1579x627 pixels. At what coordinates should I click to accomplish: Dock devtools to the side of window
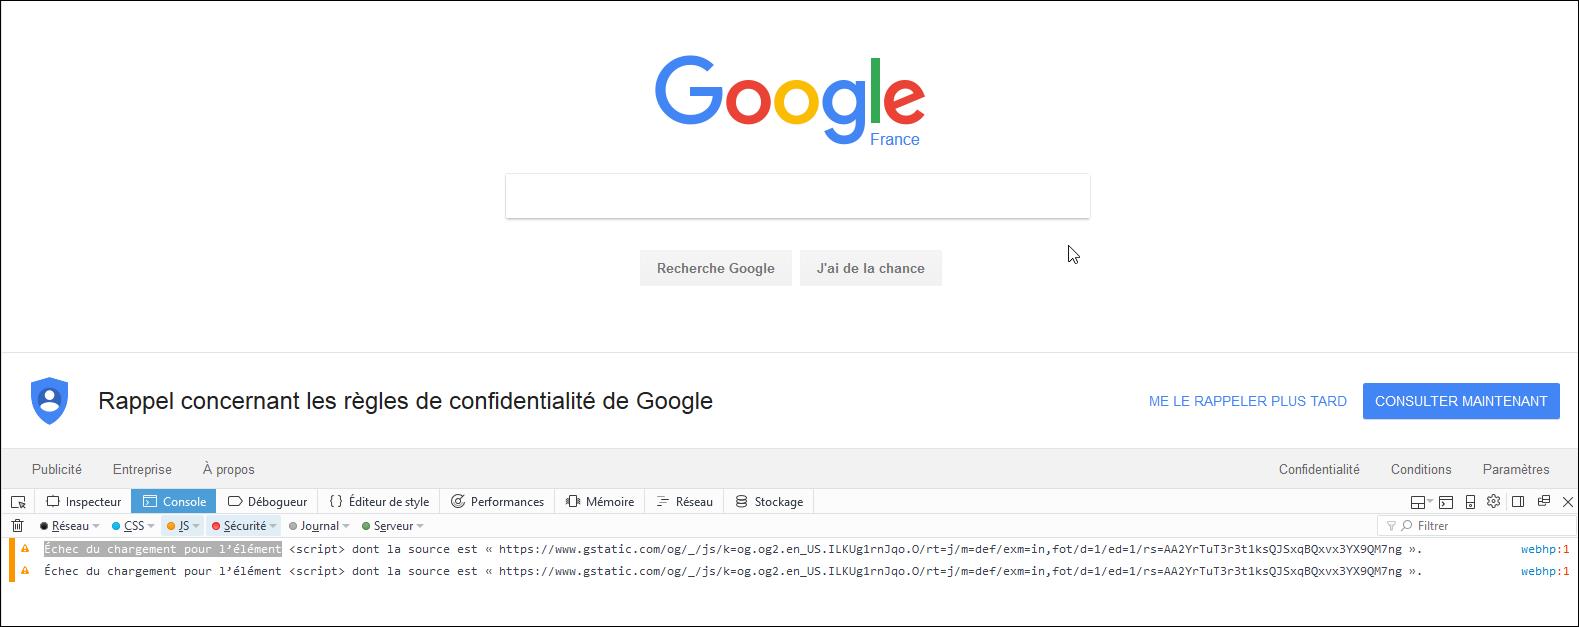coord(1518,502)
